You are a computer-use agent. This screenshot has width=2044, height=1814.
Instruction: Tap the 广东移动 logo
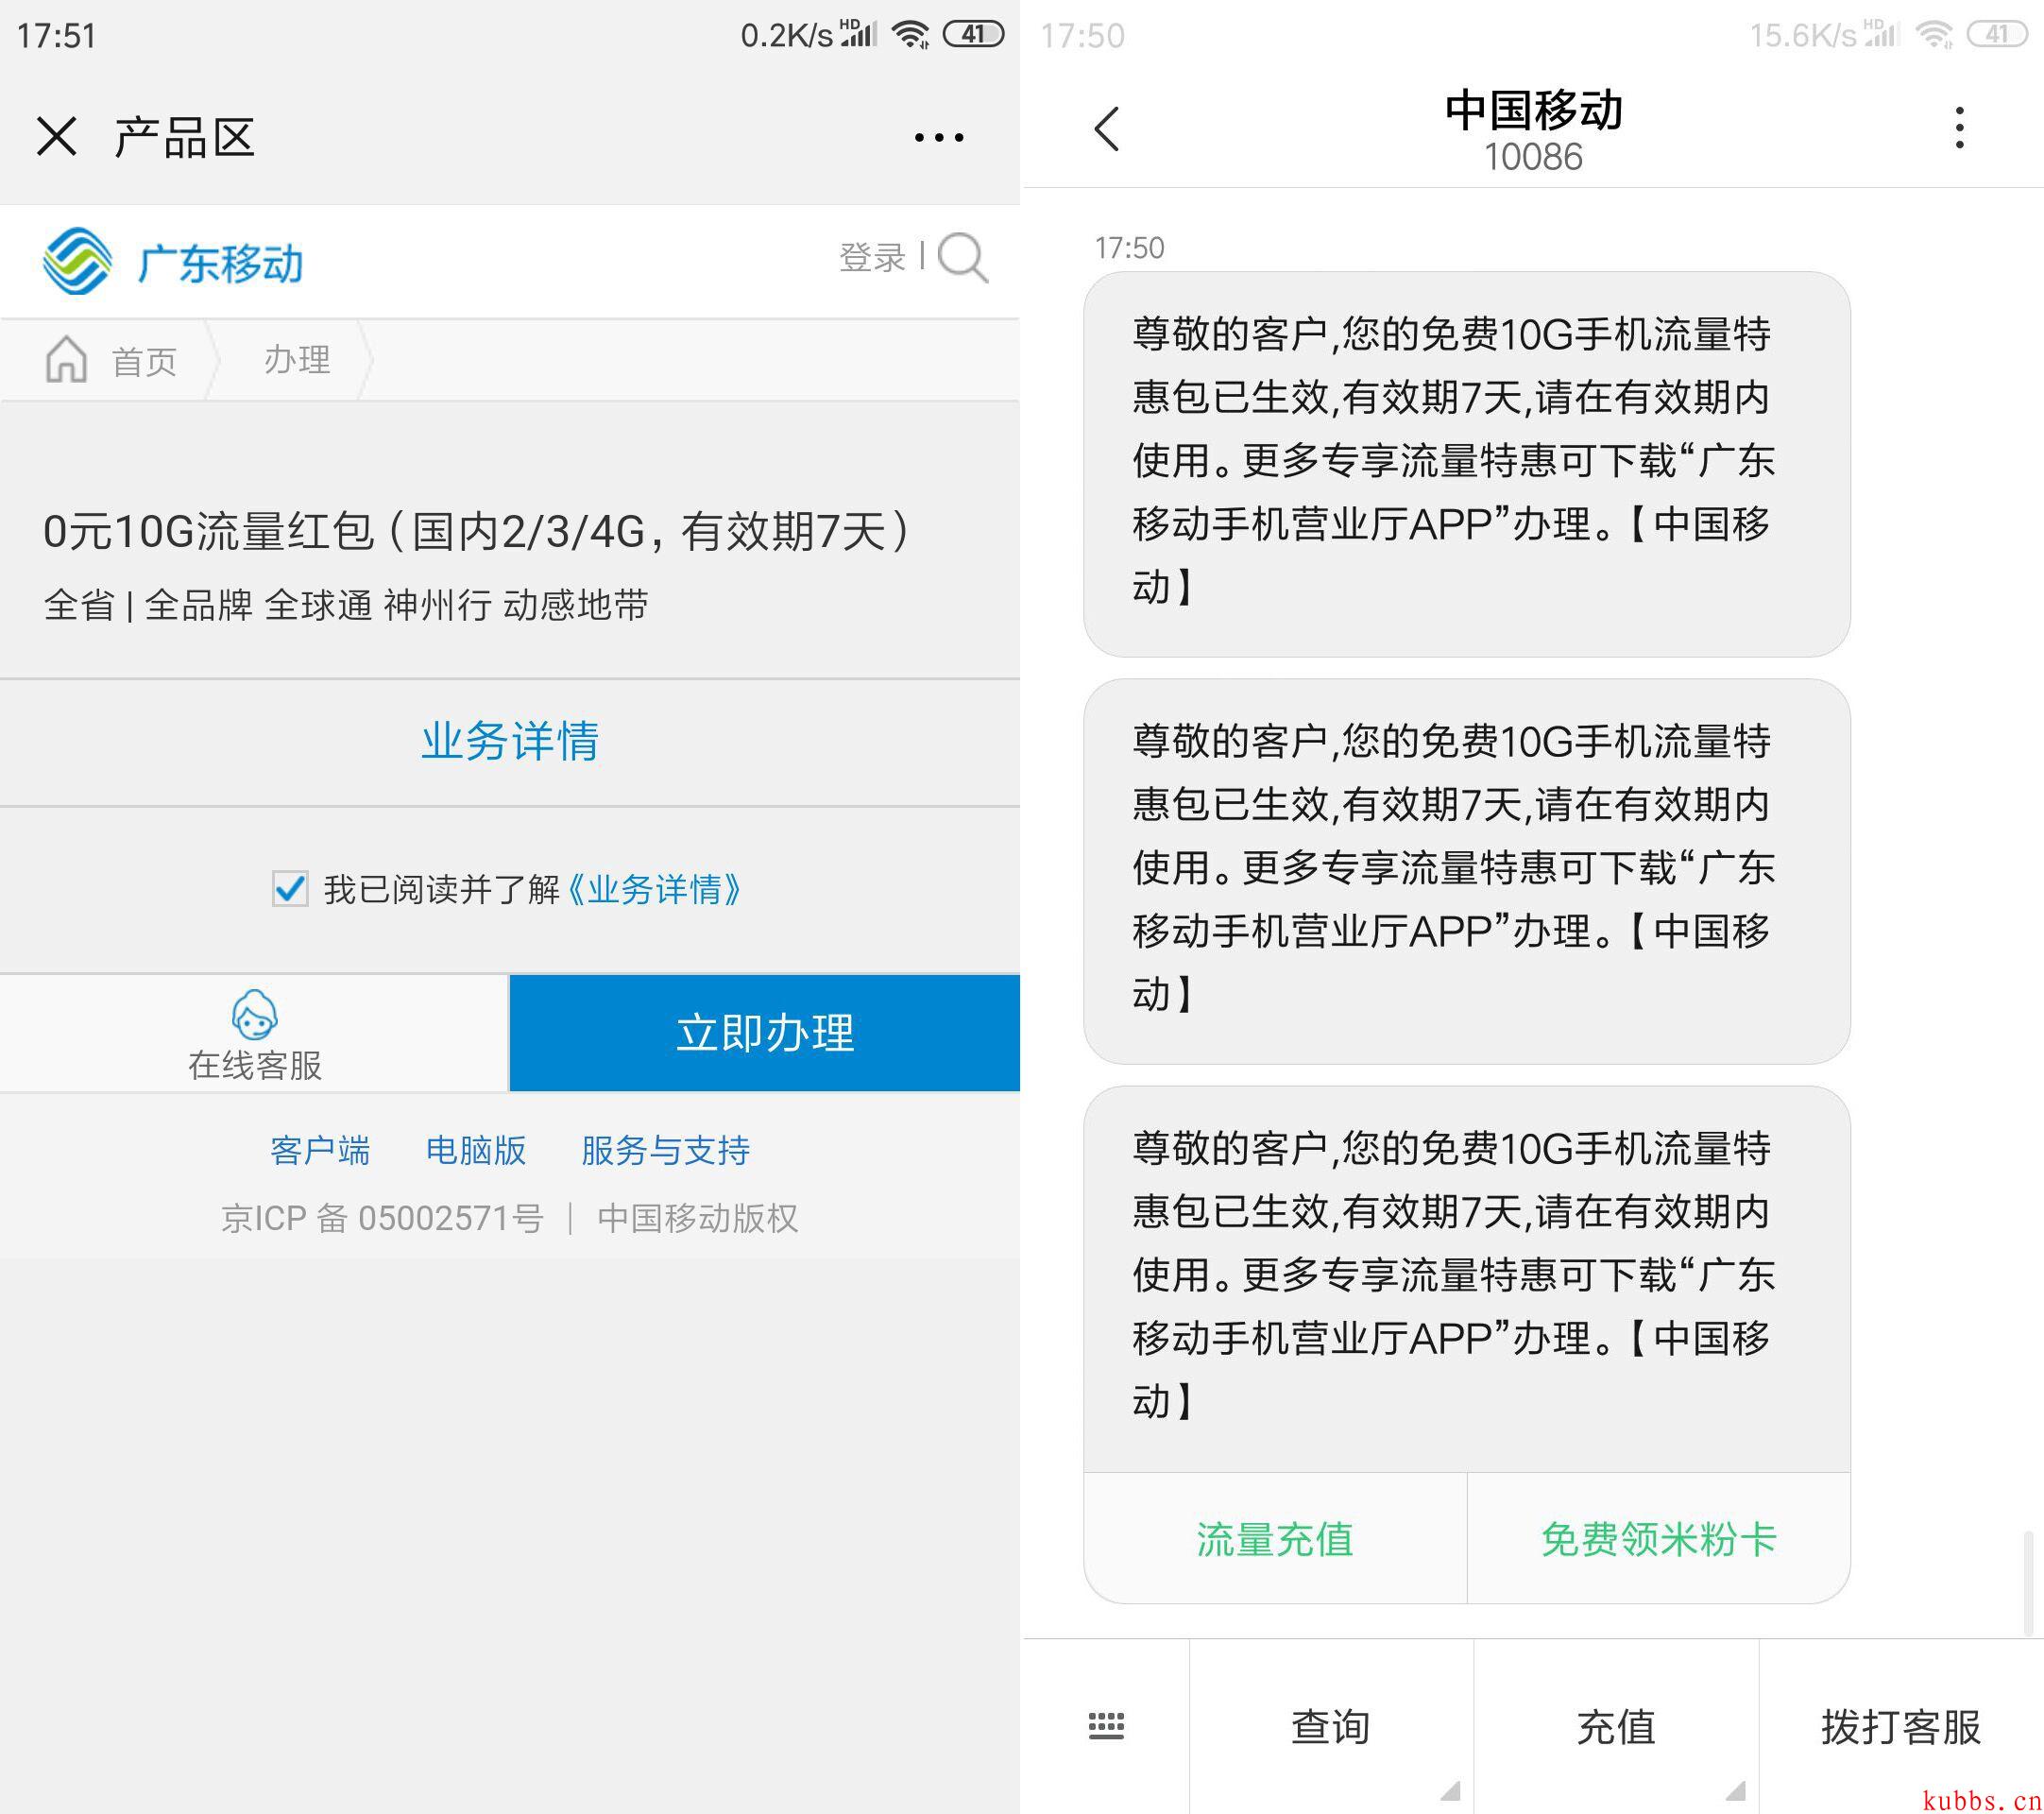(173, 262)
